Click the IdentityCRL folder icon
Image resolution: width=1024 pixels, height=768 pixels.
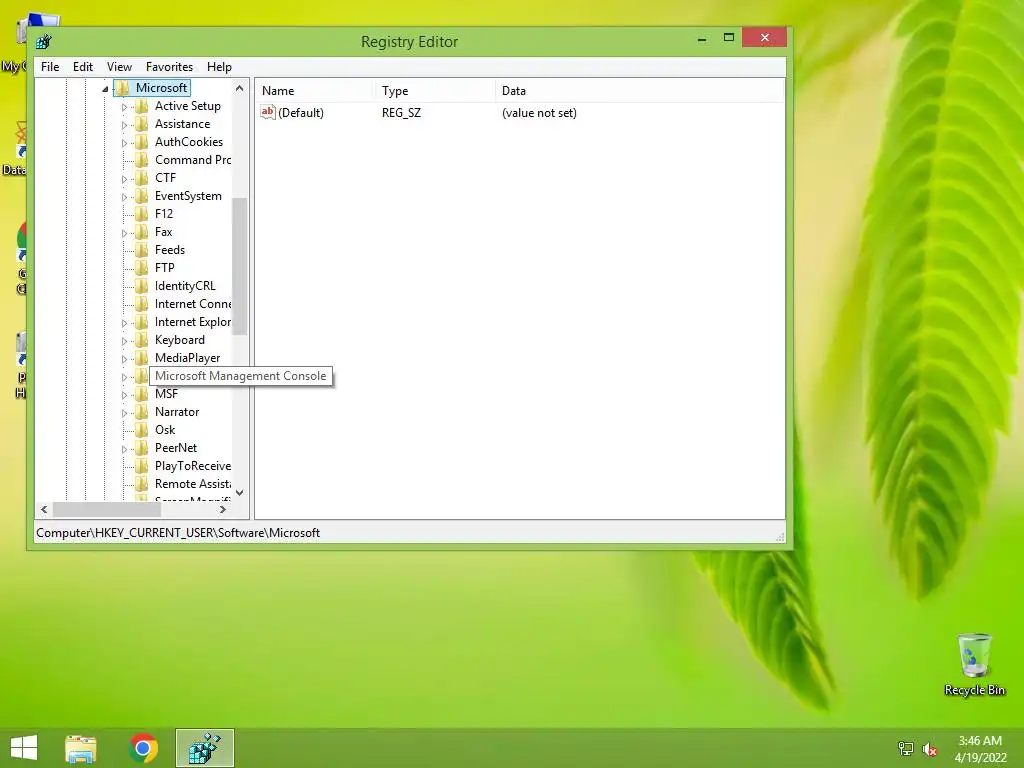tap(142, 285)
